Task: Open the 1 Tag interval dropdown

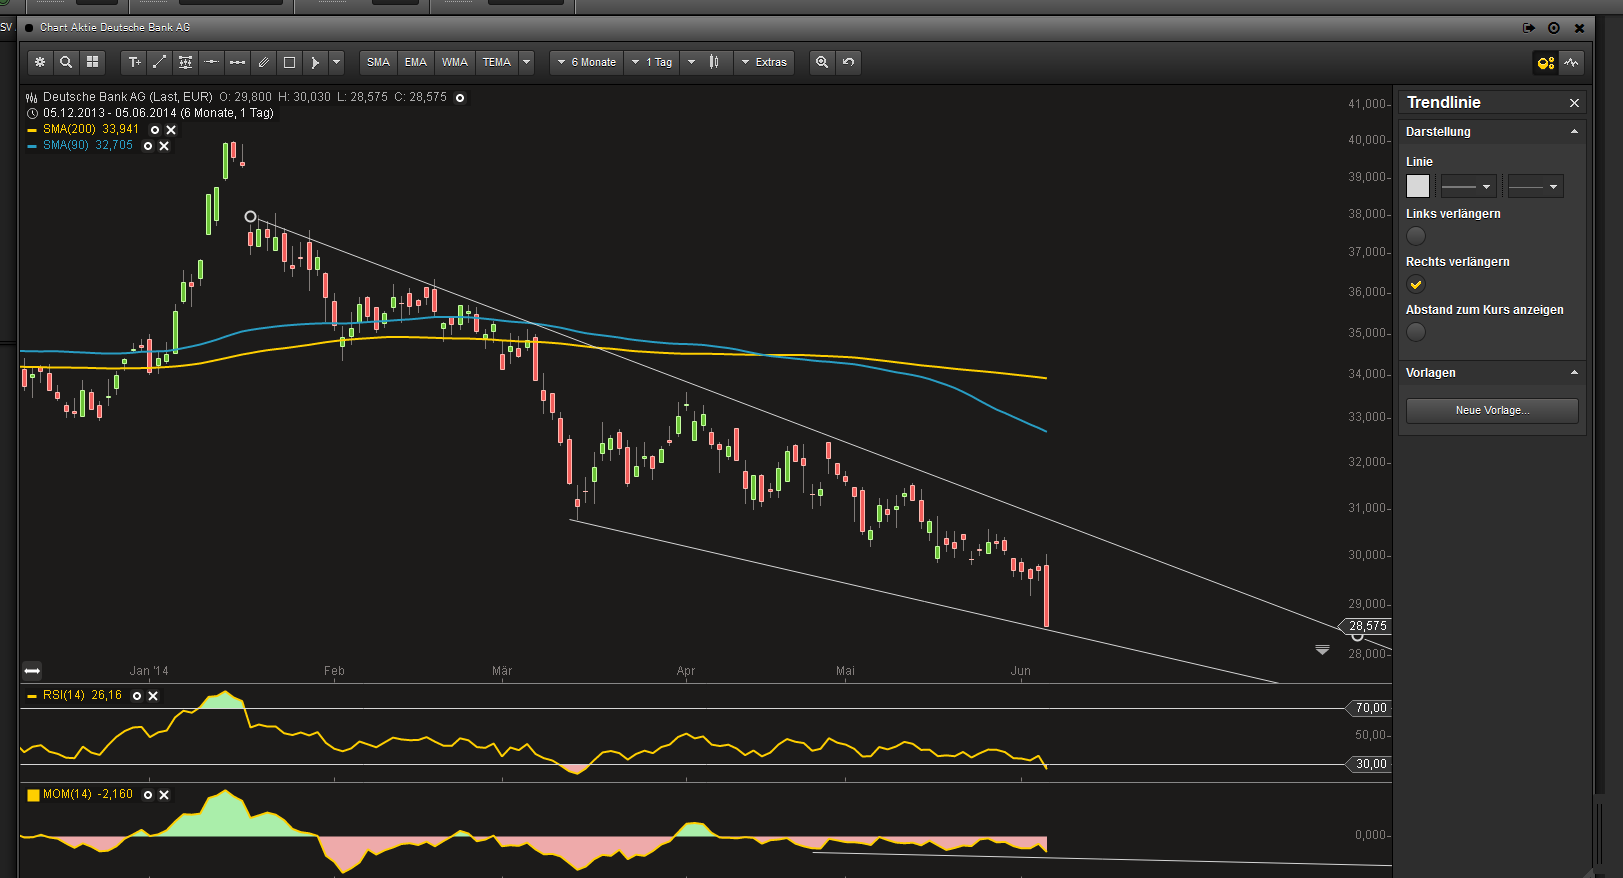Action: pyautogui.click(x=652, y=62)
